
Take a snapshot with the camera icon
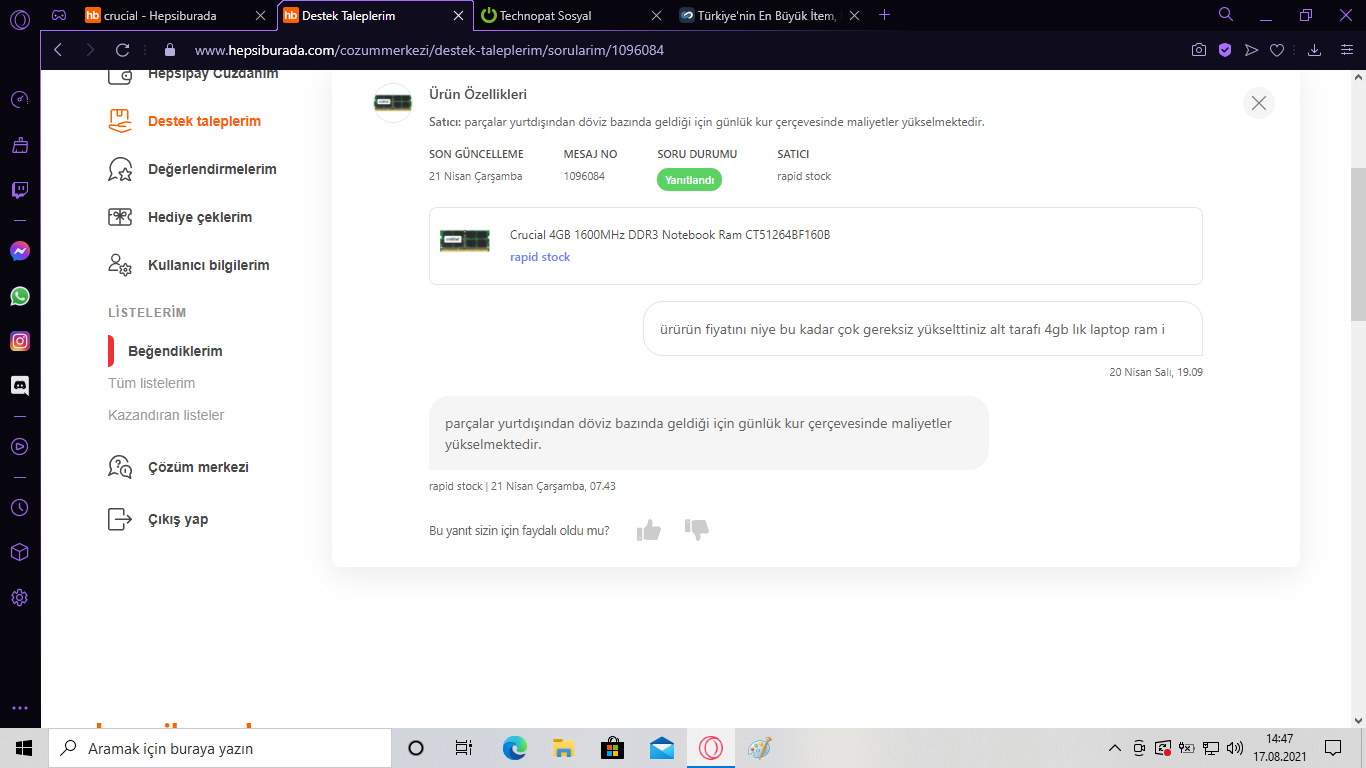coord(1199,50)
